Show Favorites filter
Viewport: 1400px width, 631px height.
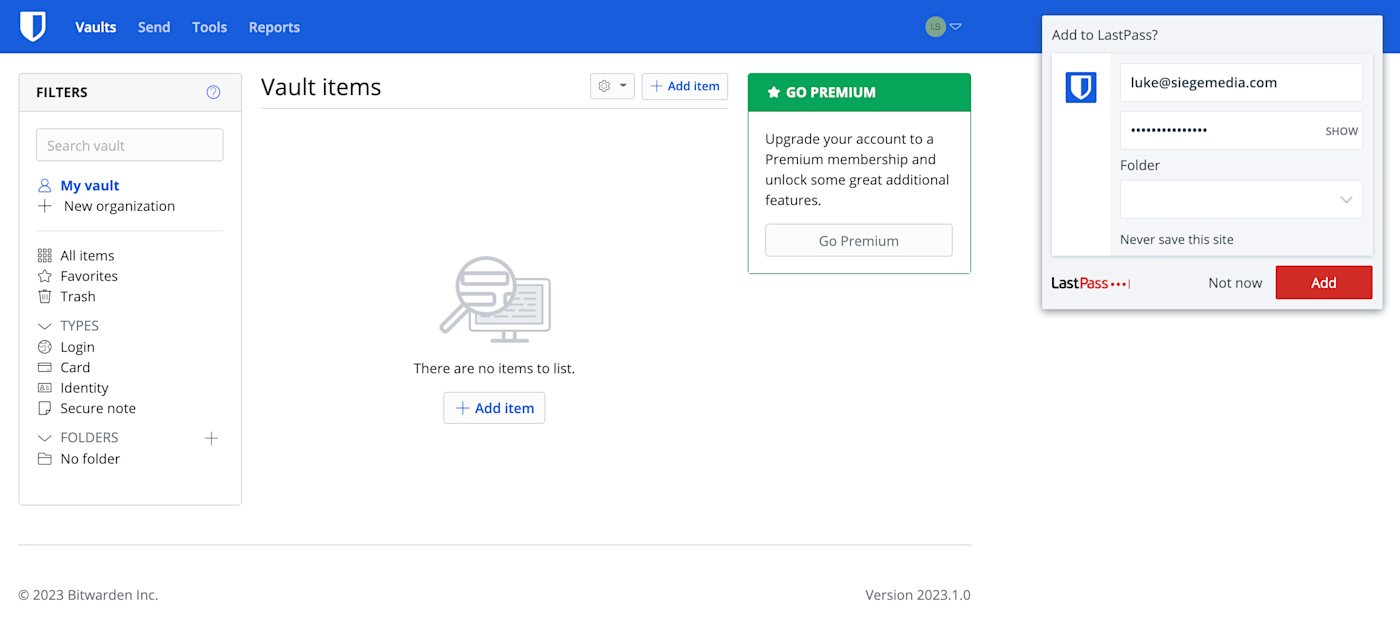[89, 276]
